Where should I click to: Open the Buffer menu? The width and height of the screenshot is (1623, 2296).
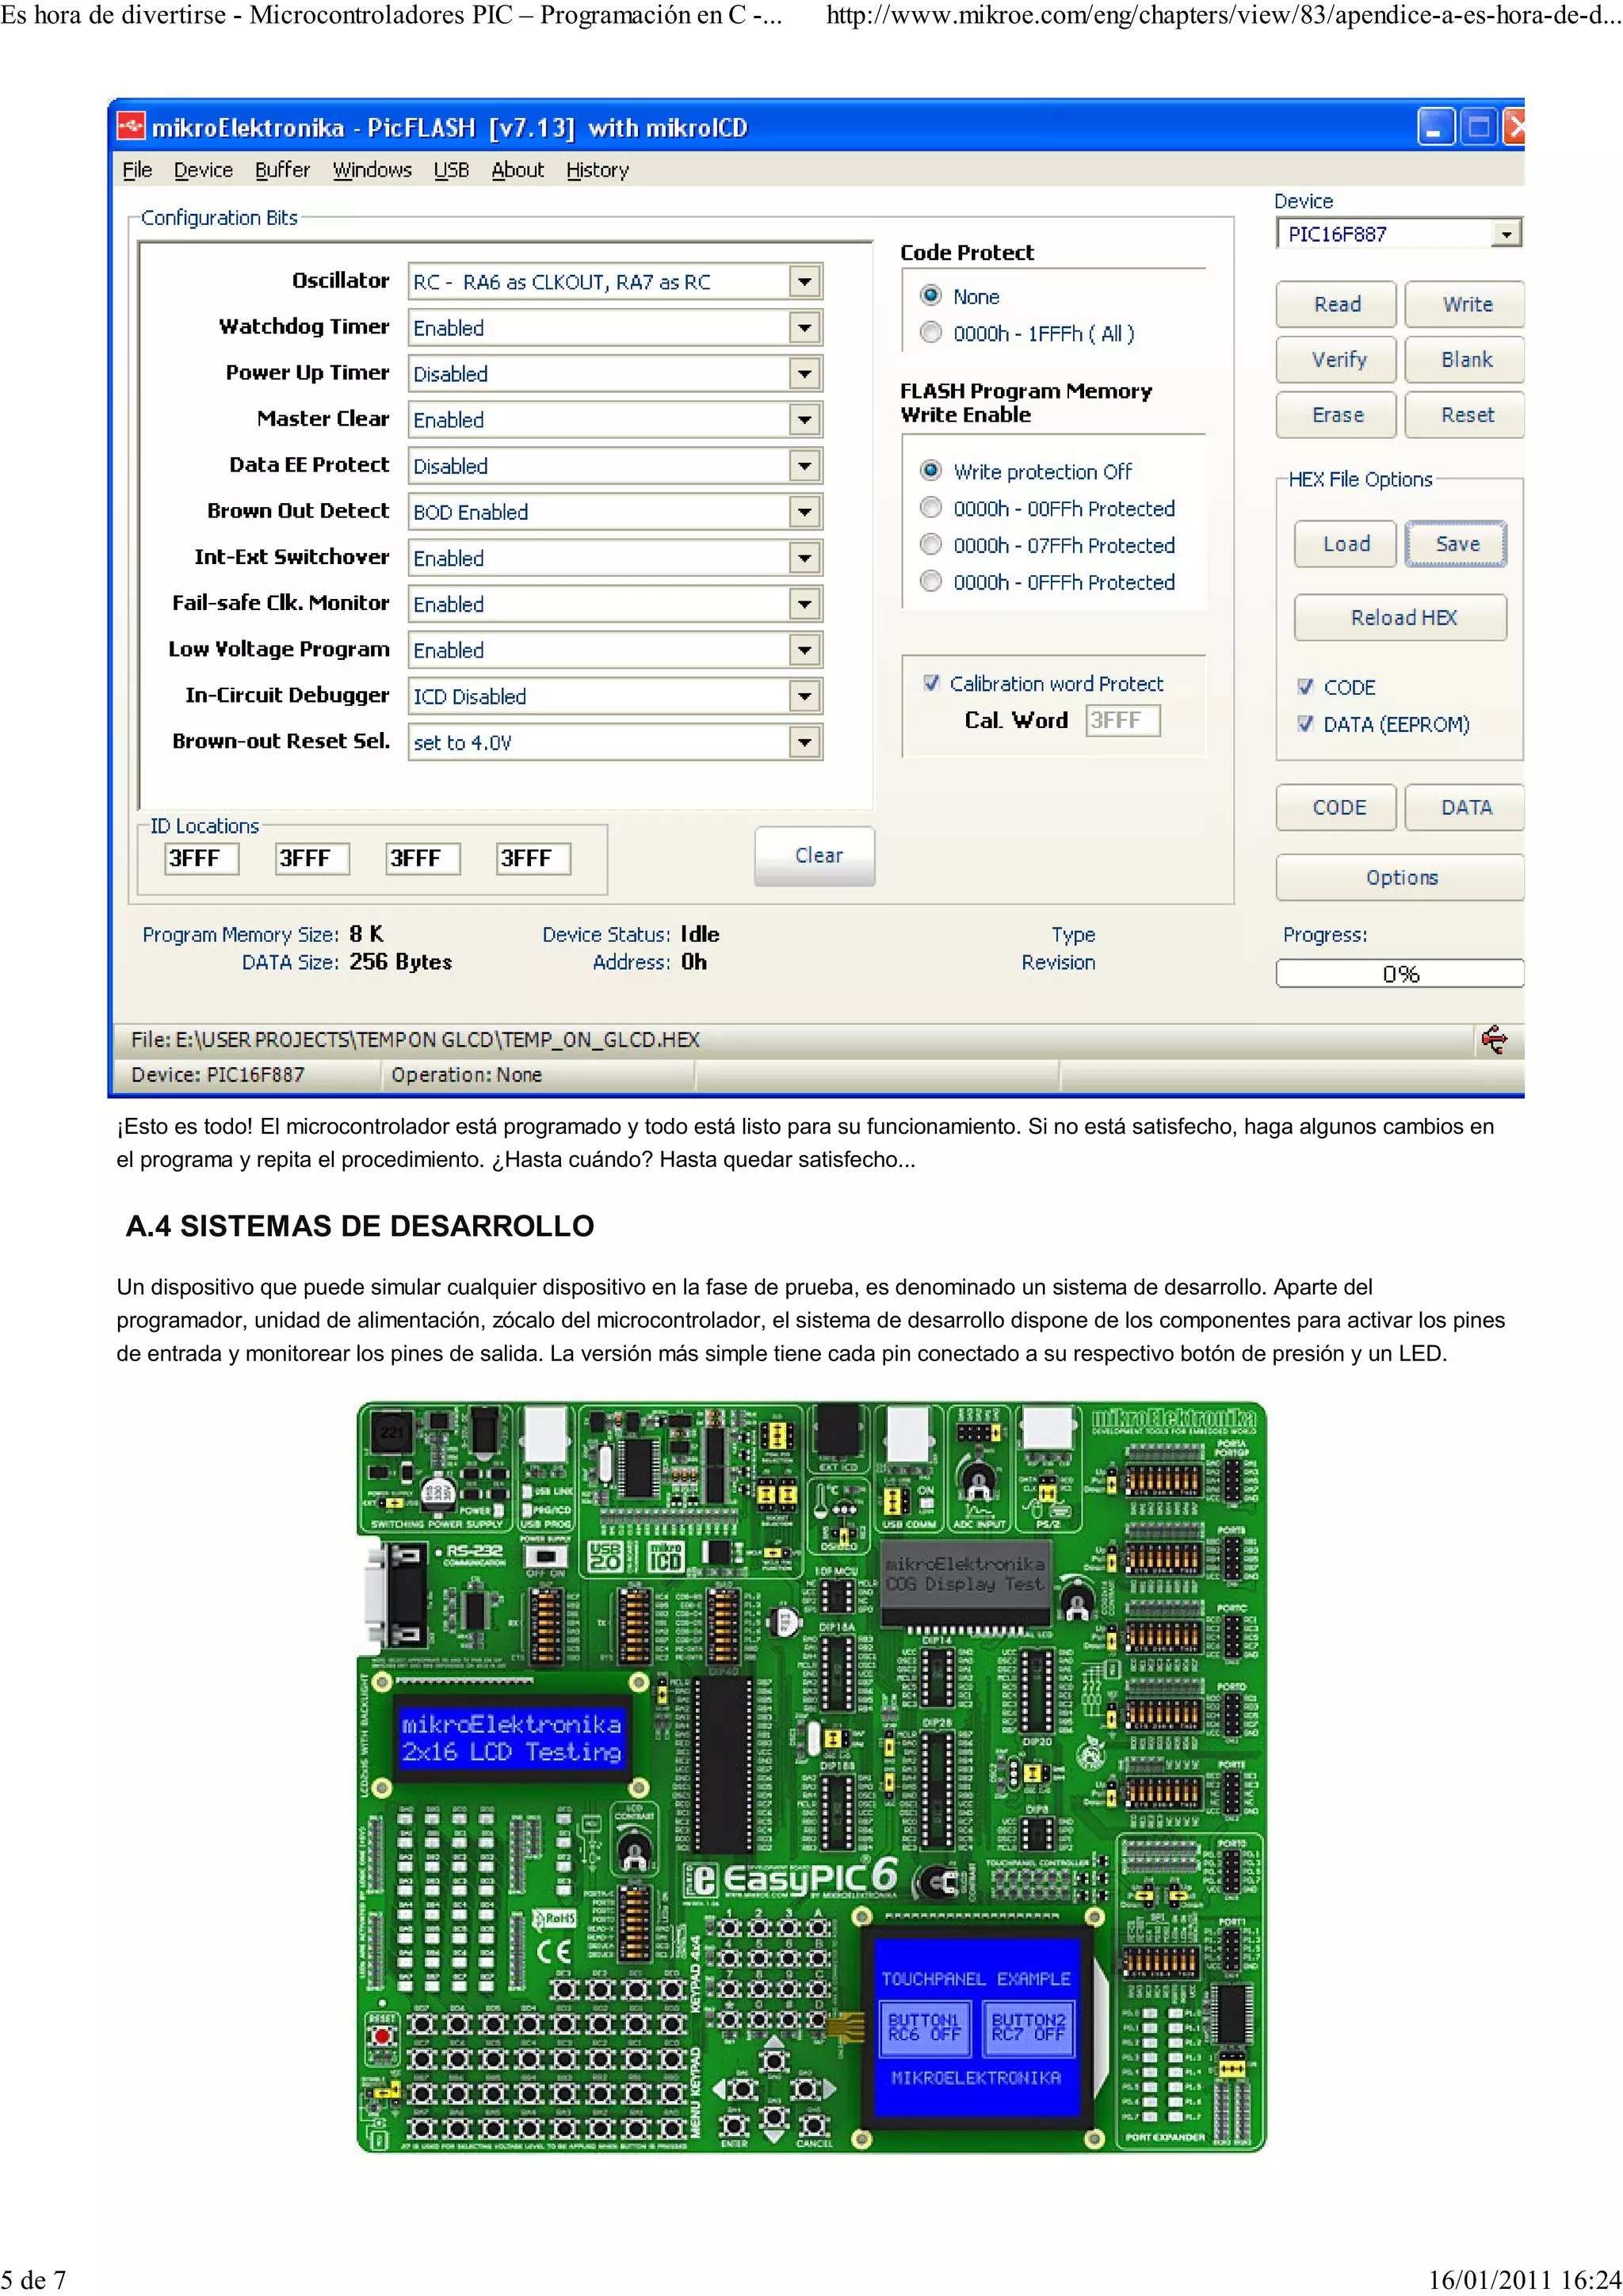click(283, 170)
